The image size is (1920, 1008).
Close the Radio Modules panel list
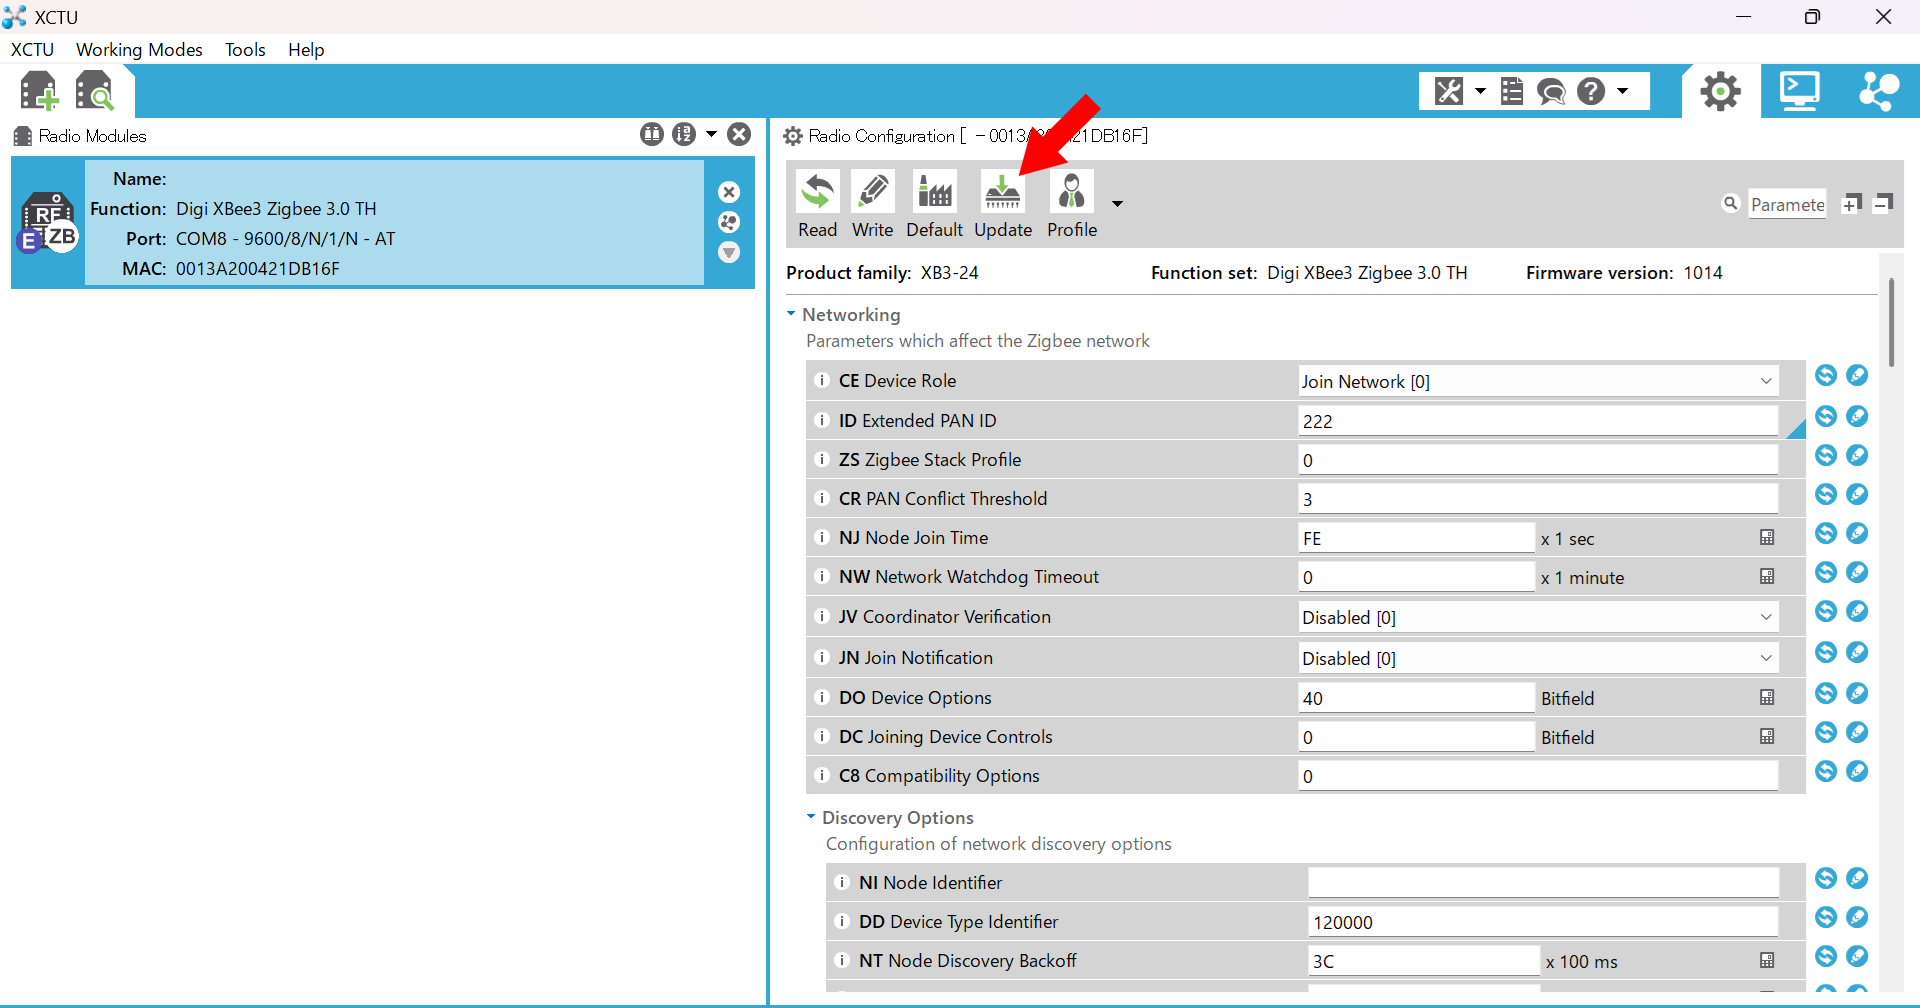739,134
